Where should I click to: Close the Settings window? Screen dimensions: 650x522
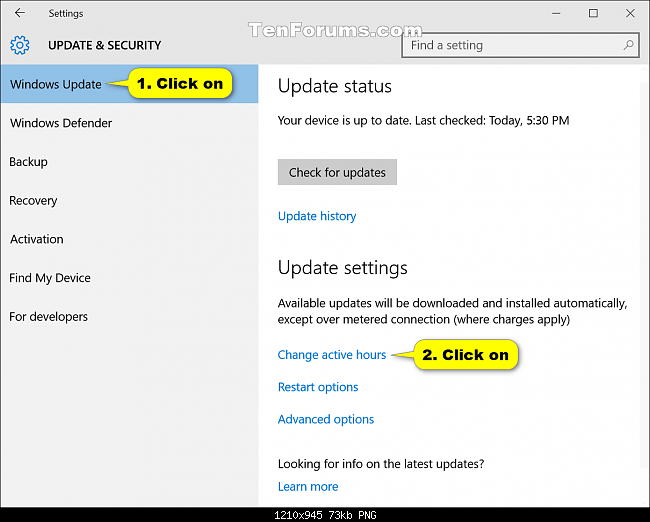click(x=630, y=13)
